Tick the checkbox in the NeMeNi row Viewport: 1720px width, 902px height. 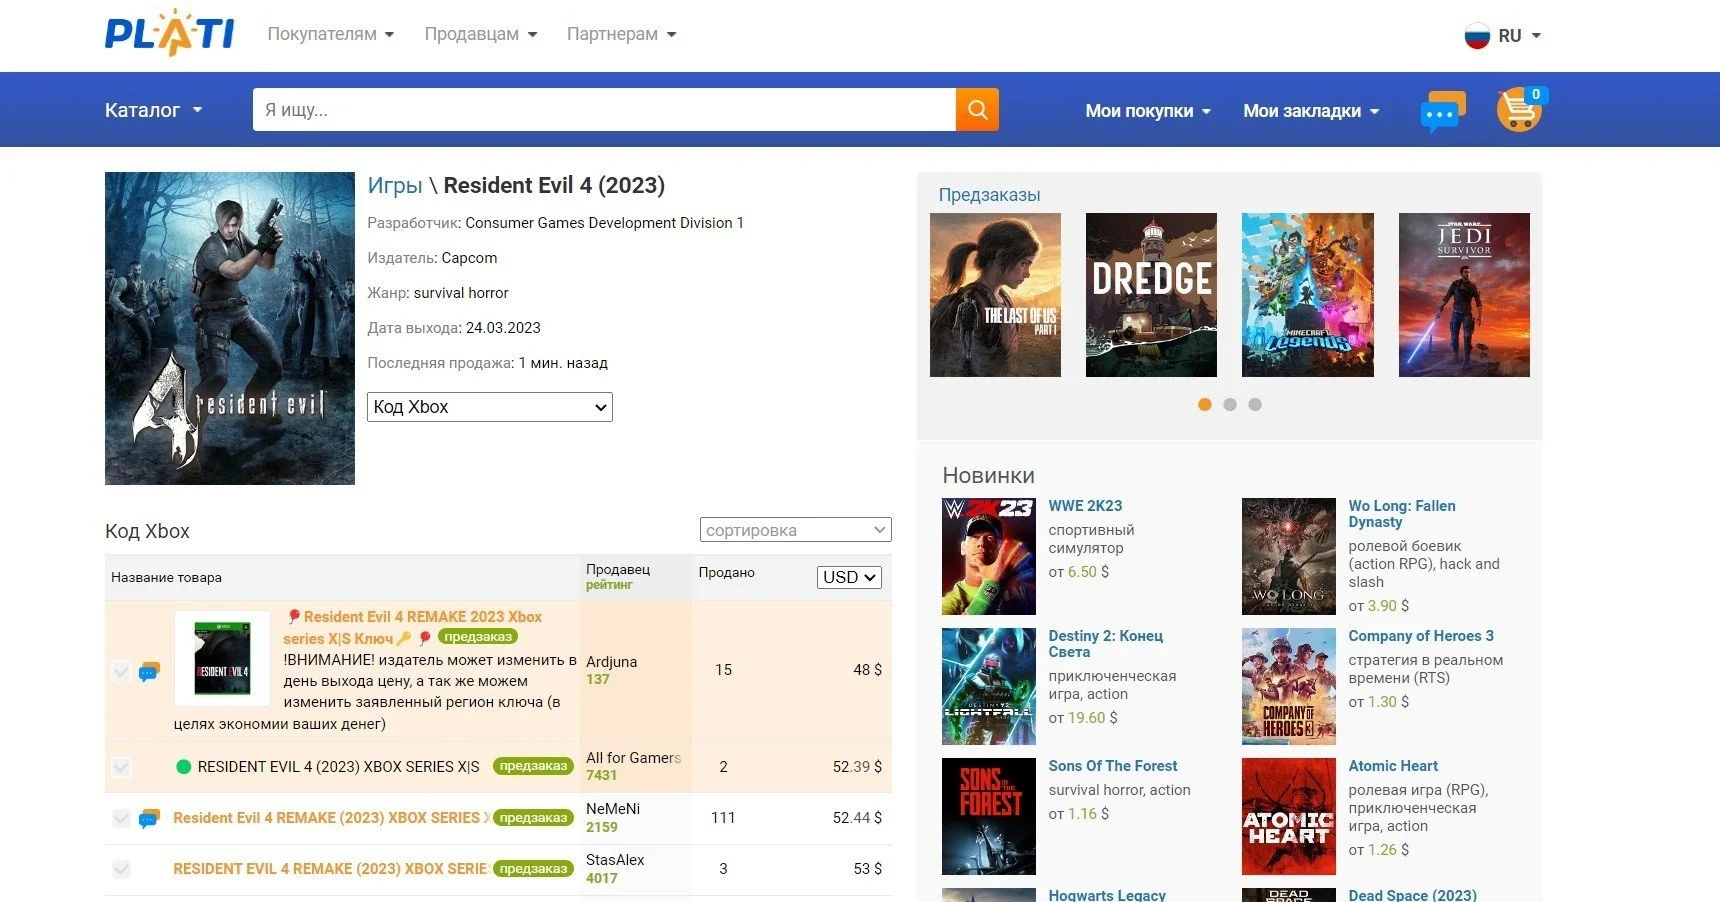coord(122,819)
